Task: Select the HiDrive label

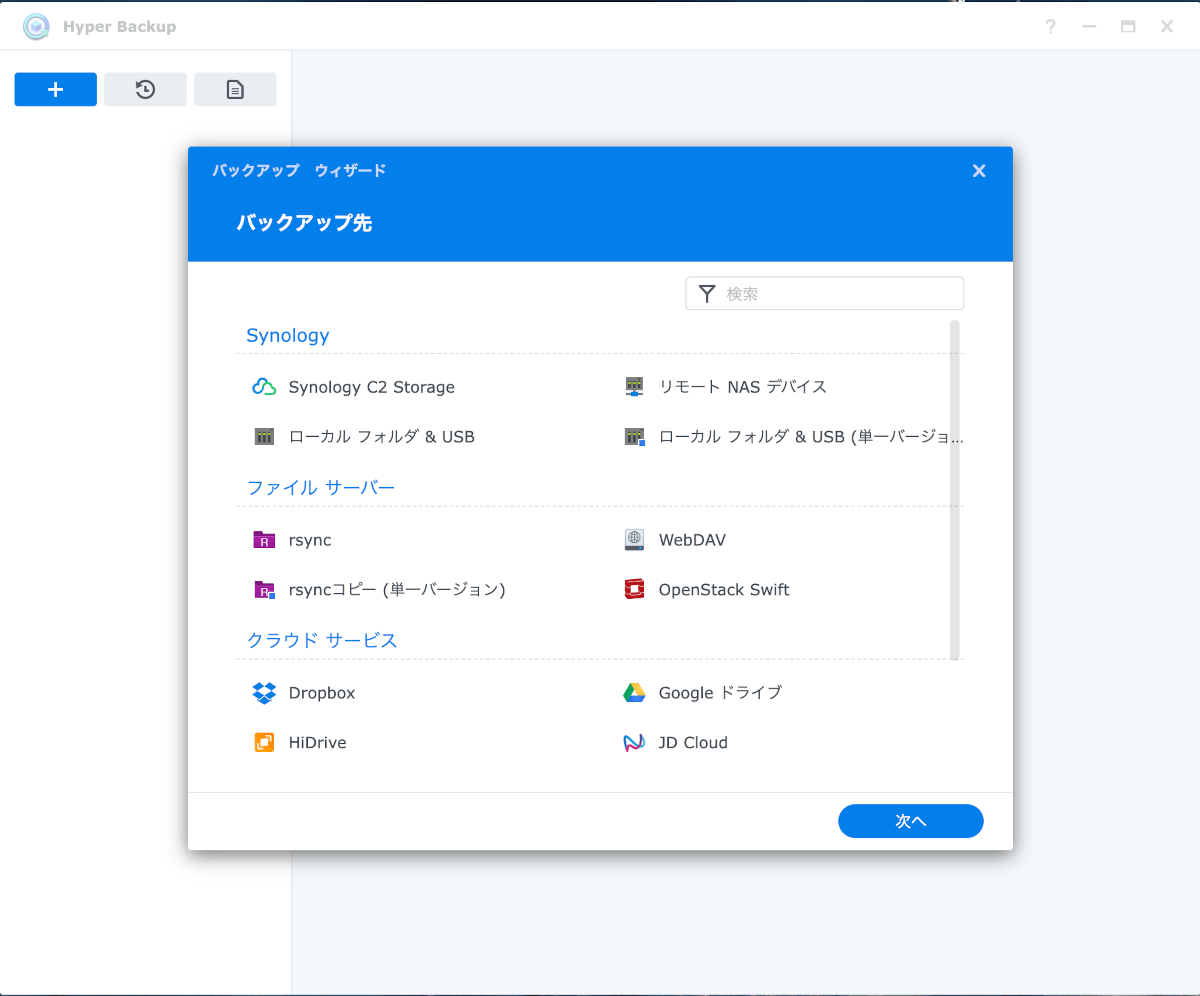Action: click(318, 743)
